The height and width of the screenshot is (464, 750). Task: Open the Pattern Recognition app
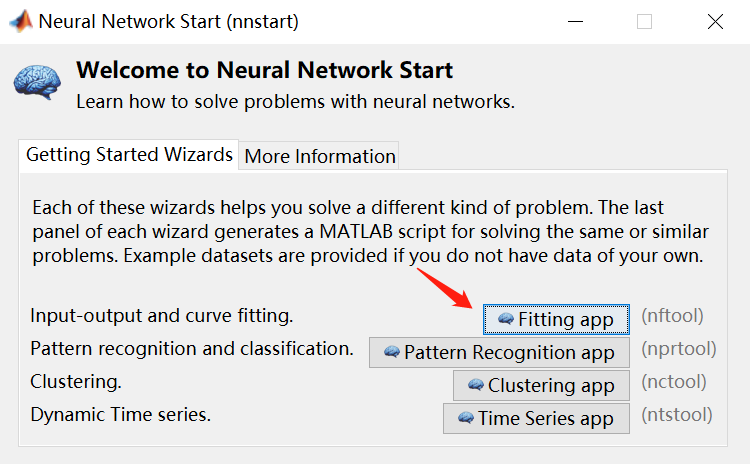pos(499,352)
